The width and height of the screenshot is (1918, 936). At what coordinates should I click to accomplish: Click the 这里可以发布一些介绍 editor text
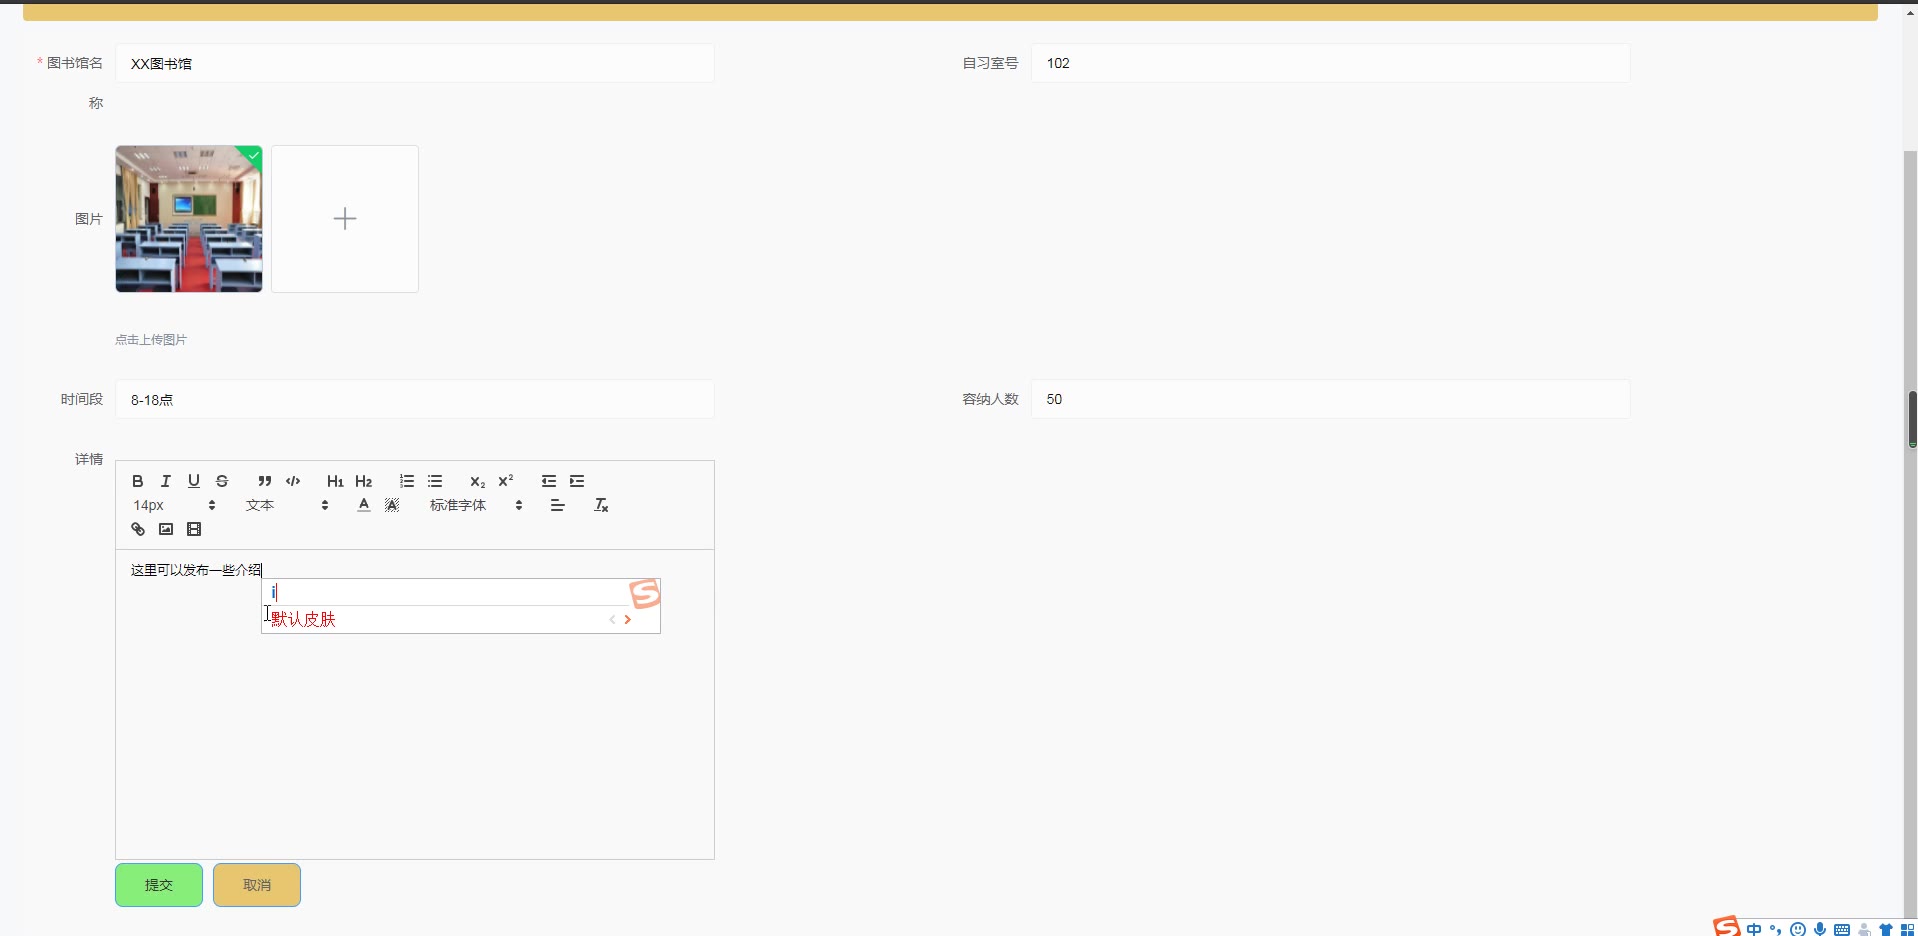pos(196,570)
